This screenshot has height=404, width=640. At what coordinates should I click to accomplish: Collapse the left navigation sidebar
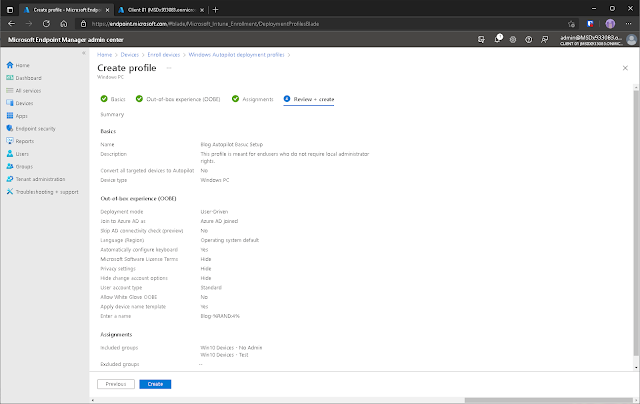click(84, 53)
